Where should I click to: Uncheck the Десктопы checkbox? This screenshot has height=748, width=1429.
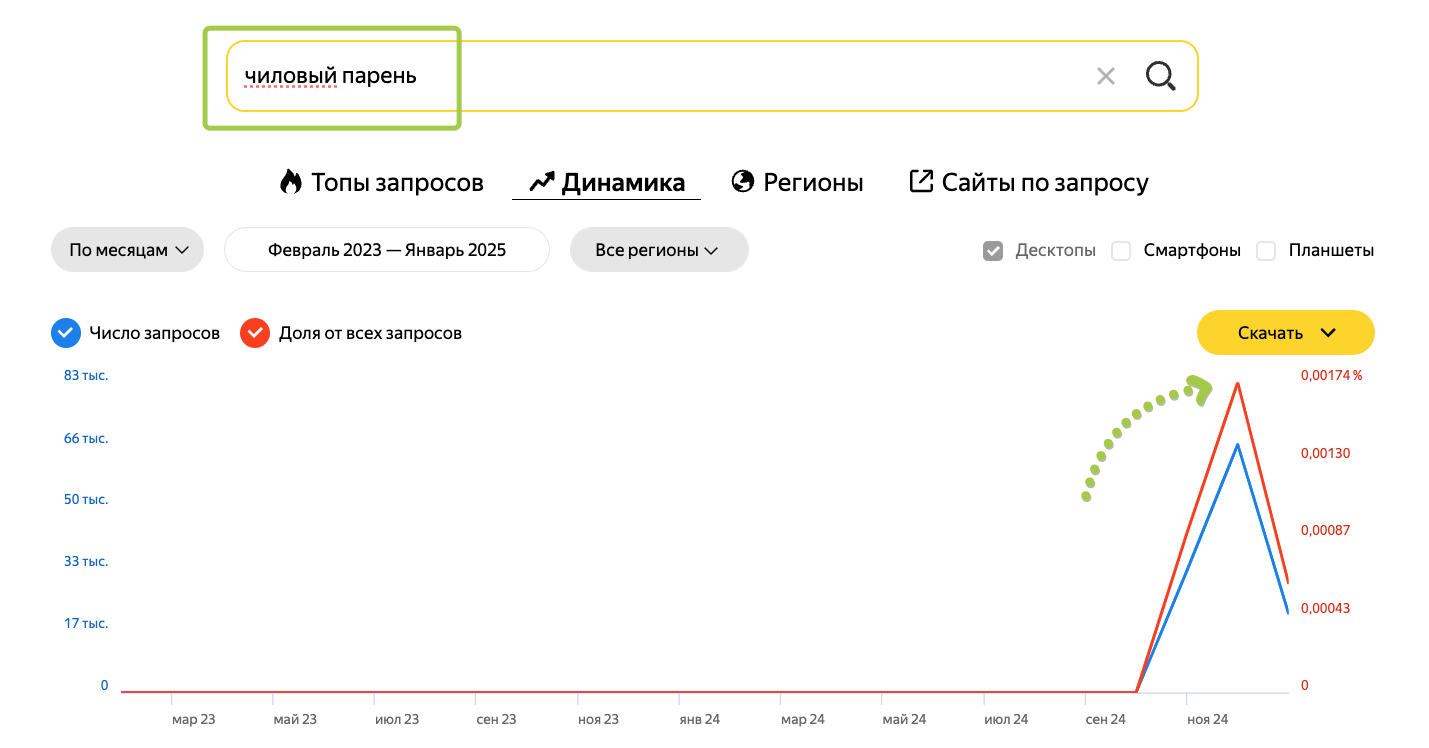[992, 251]
